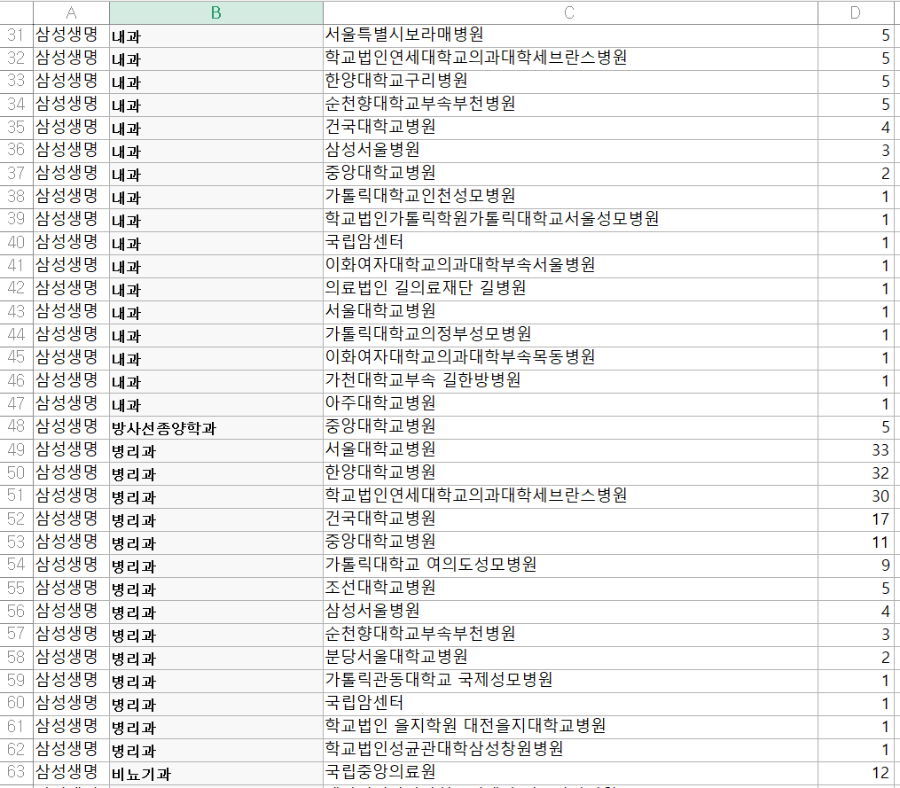Click 삼성서울병원 in row 56

point(570,612)
